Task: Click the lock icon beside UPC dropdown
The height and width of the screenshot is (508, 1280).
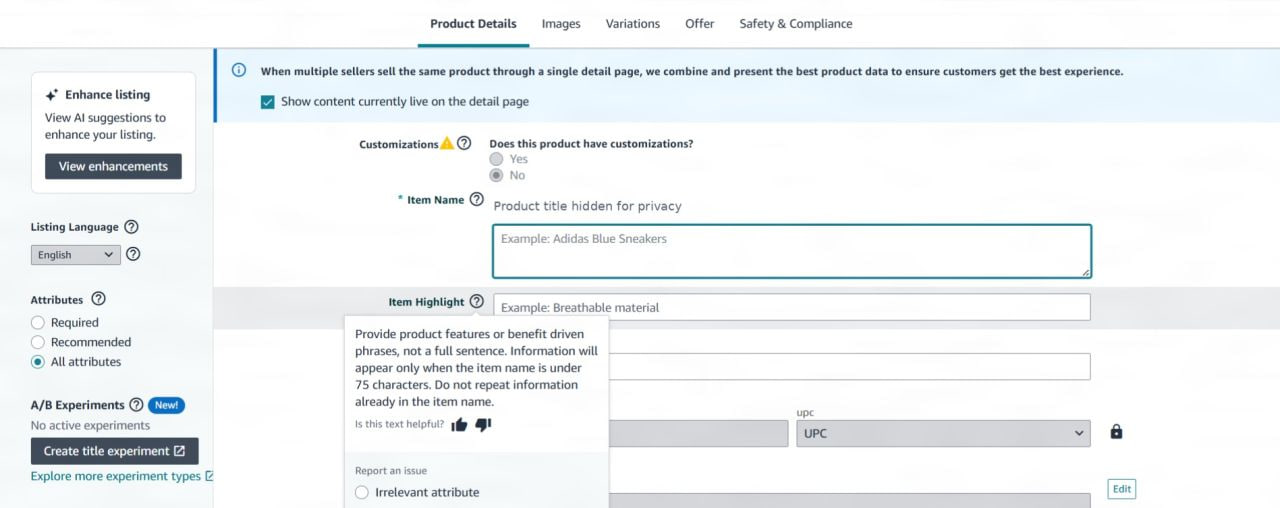Action: tap(1117, 432)
